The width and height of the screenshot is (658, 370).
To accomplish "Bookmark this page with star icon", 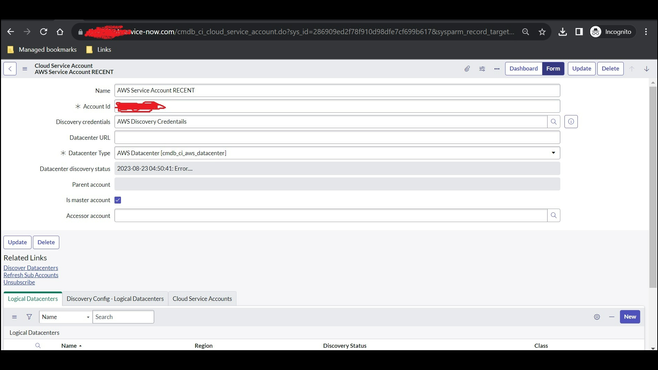I will pos(542,31).
